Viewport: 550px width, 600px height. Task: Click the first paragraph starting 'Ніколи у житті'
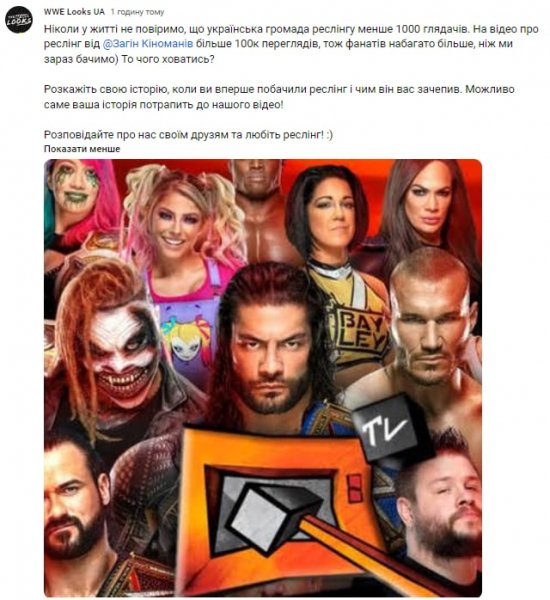pyautogui.click(x=291, y=44)
